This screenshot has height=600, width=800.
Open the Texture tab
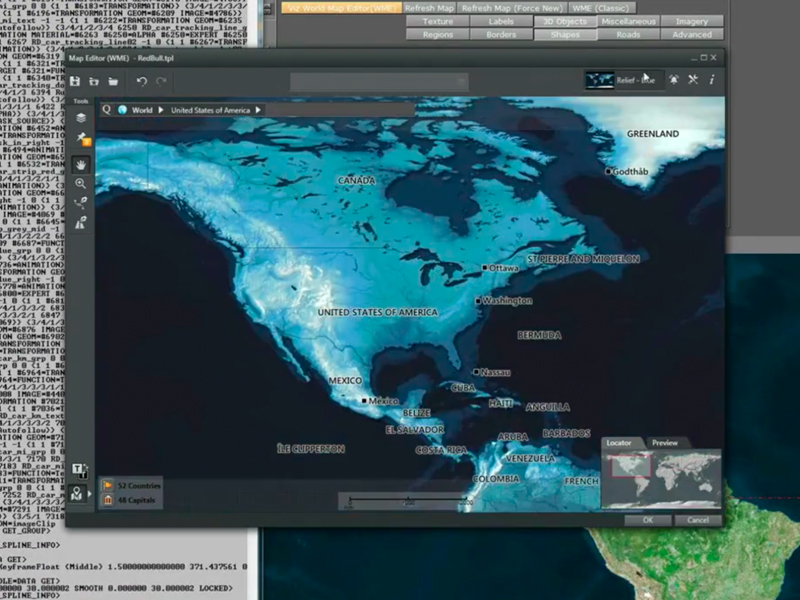click(437, 21)
